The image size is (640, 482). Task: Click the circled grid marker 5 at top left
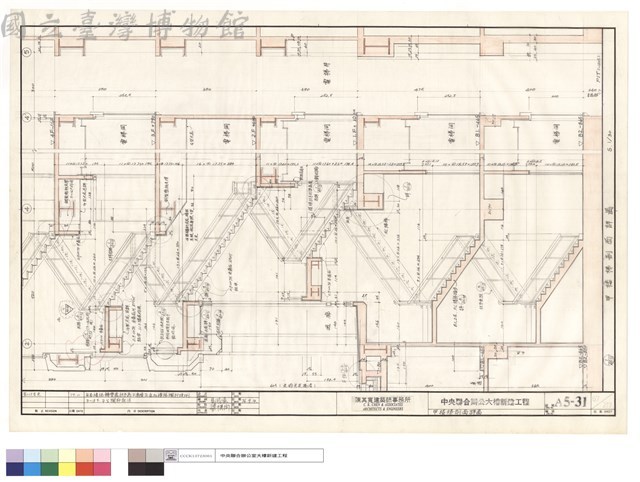point(29,52)
